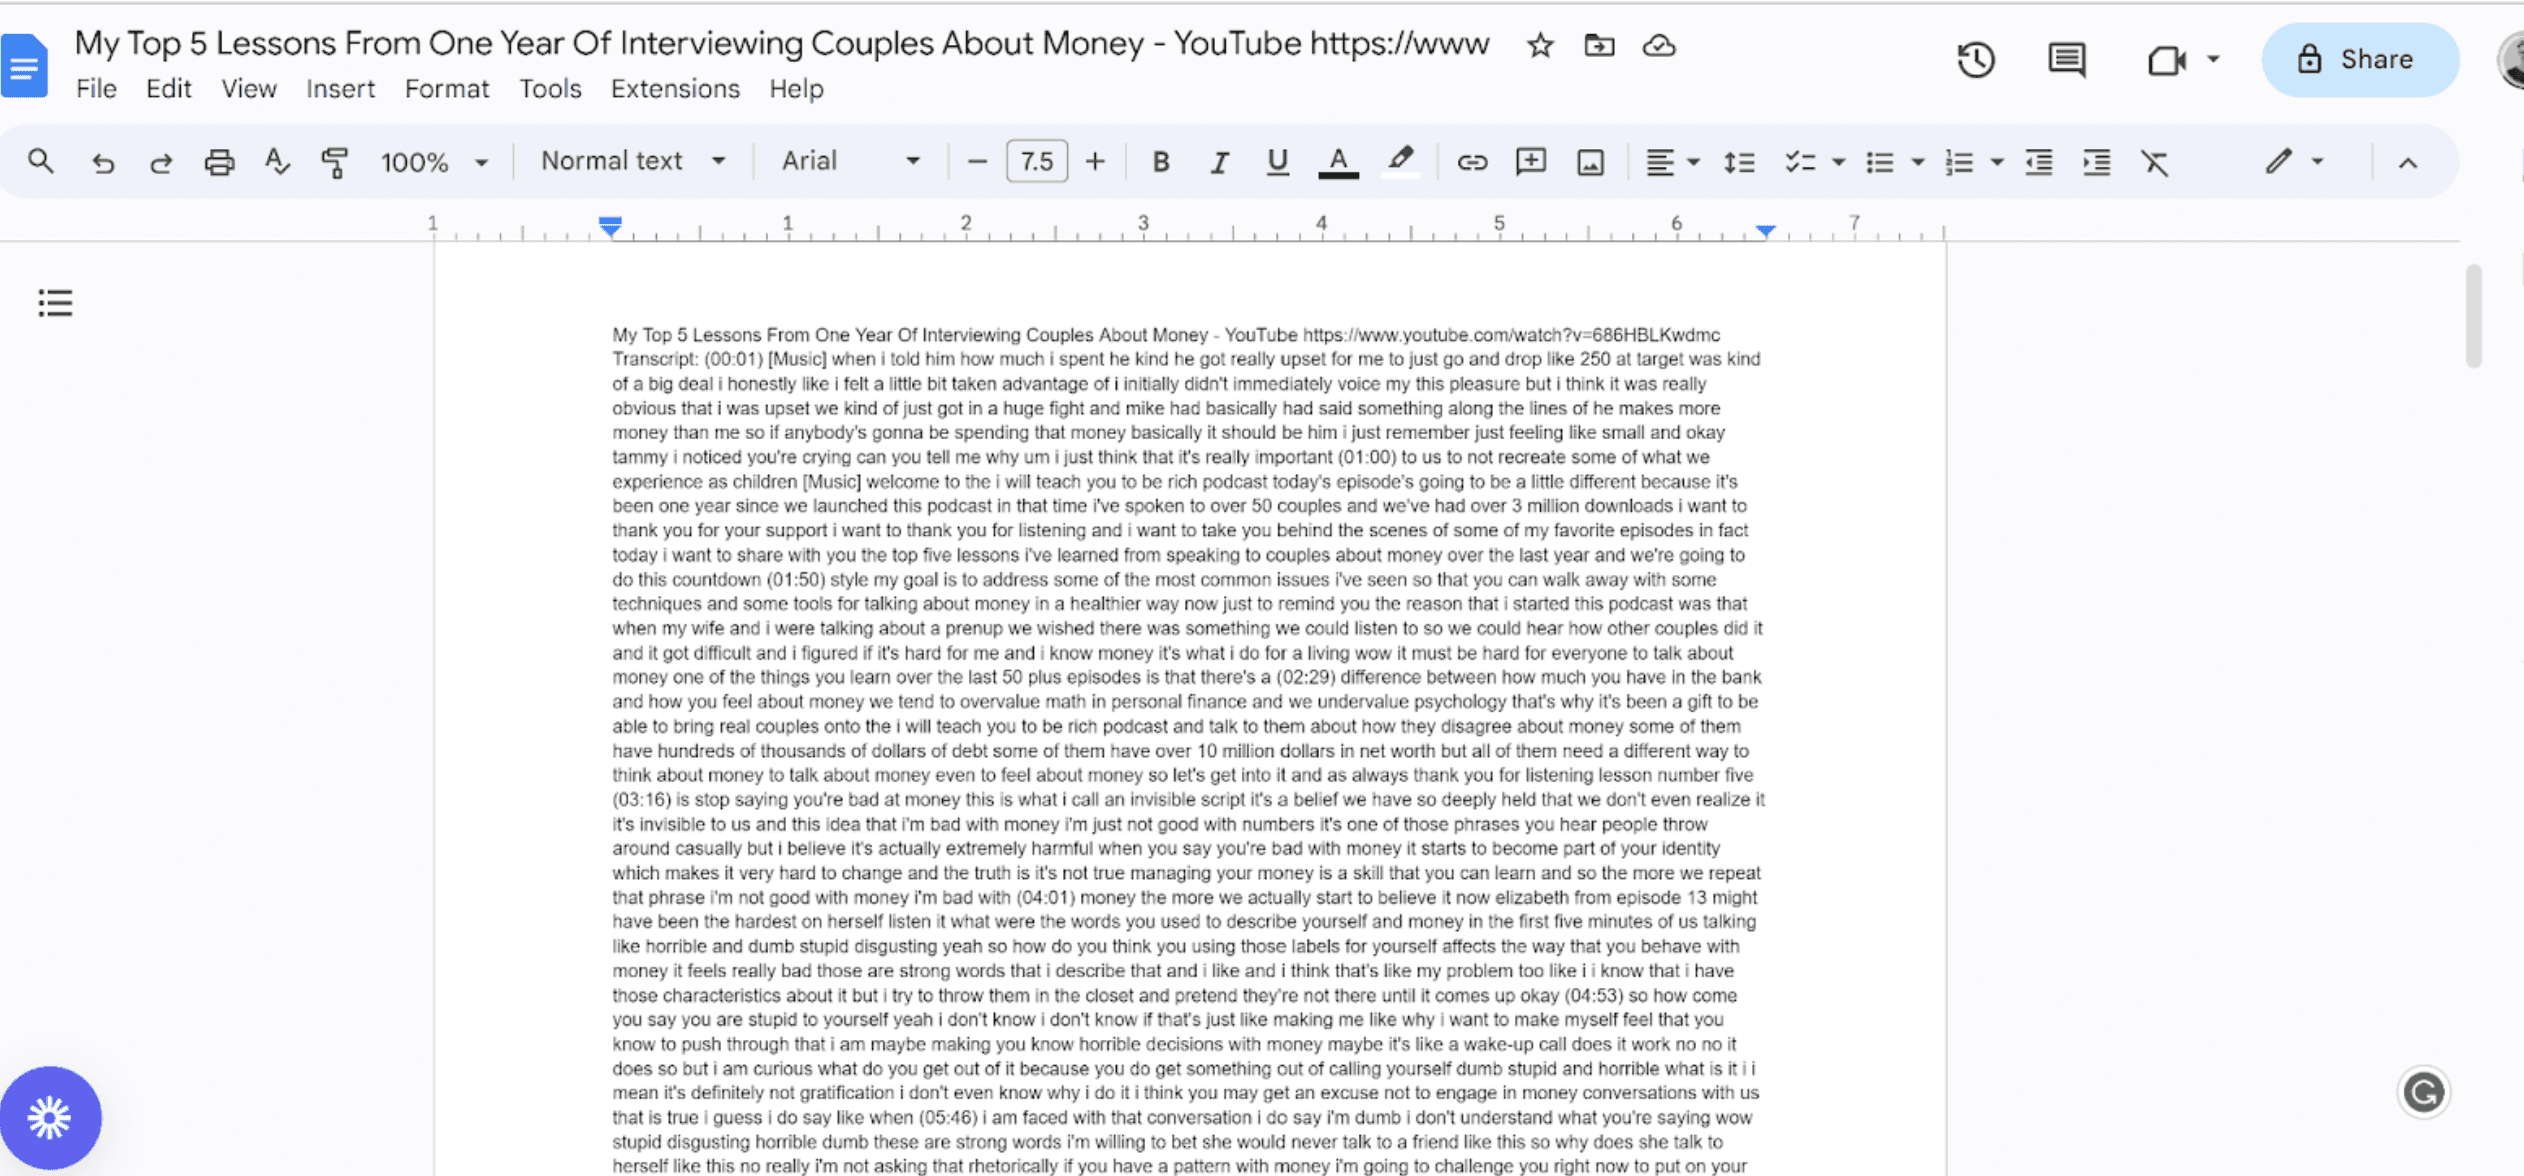Click the right indent ruler marker

1766,230
